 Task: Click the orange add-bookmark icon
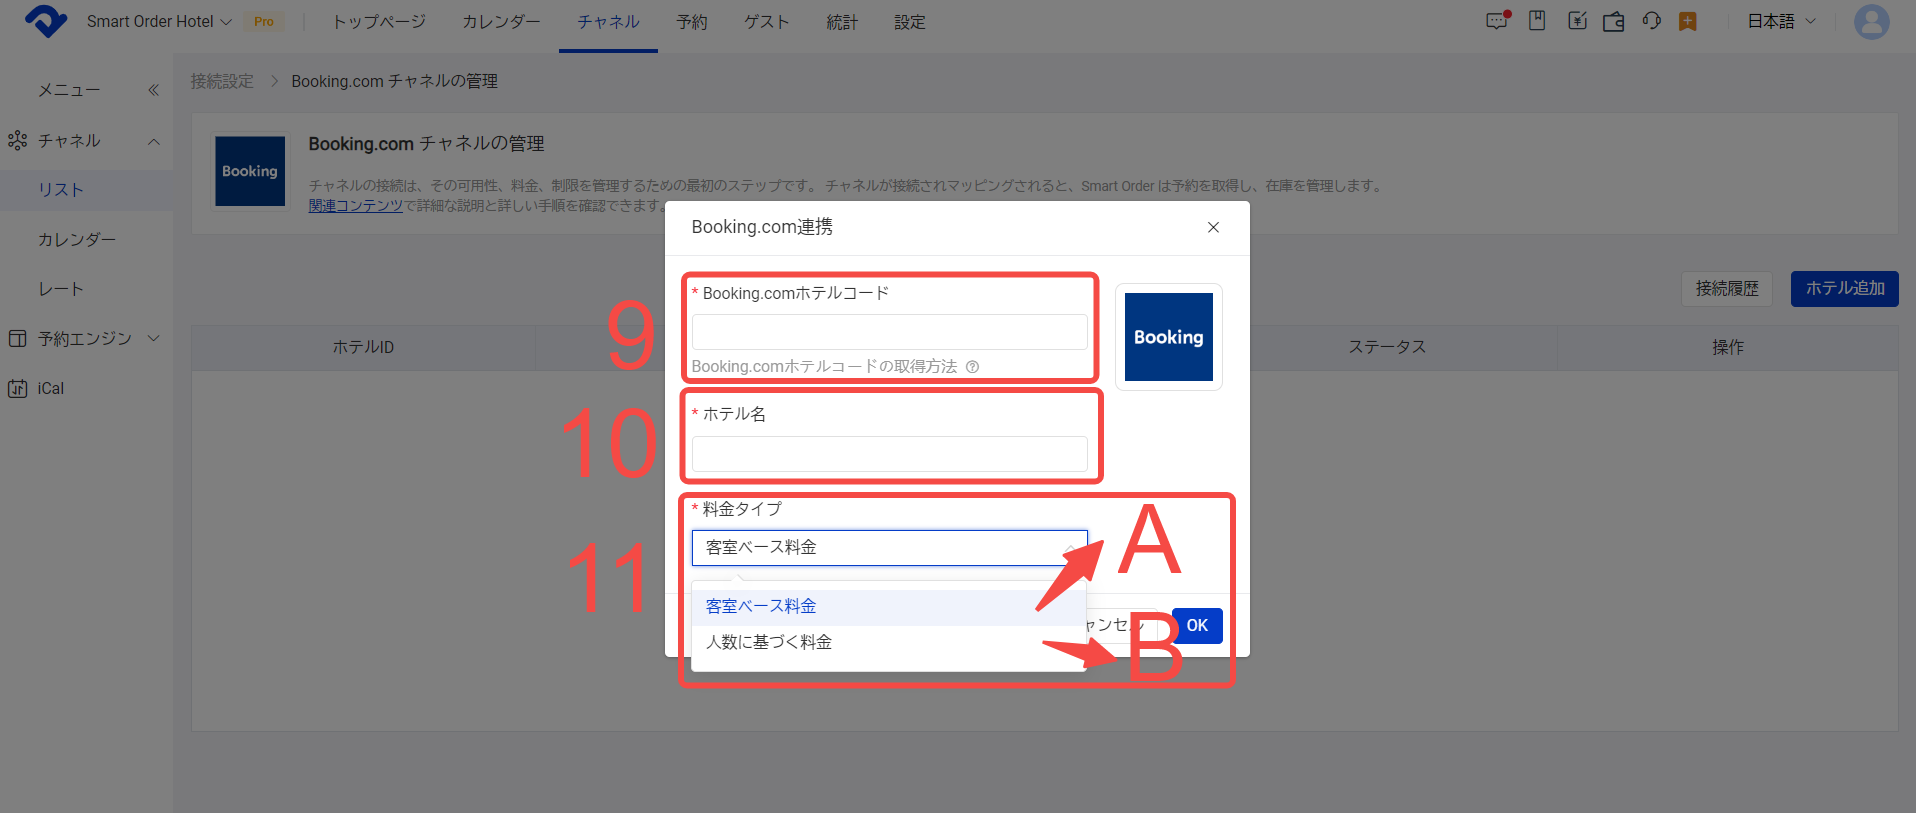click(1688, 21)
